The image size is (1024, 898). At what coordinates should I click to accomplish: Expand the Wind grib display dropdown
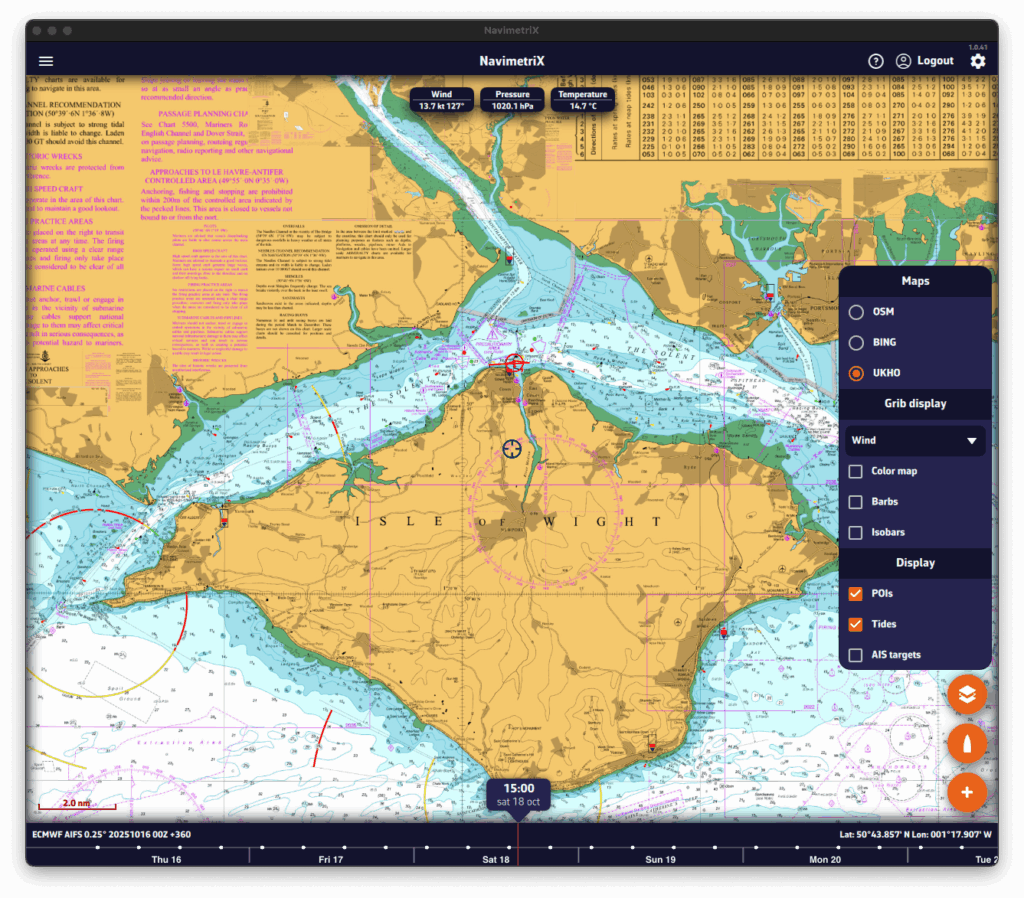click(915, 440)
